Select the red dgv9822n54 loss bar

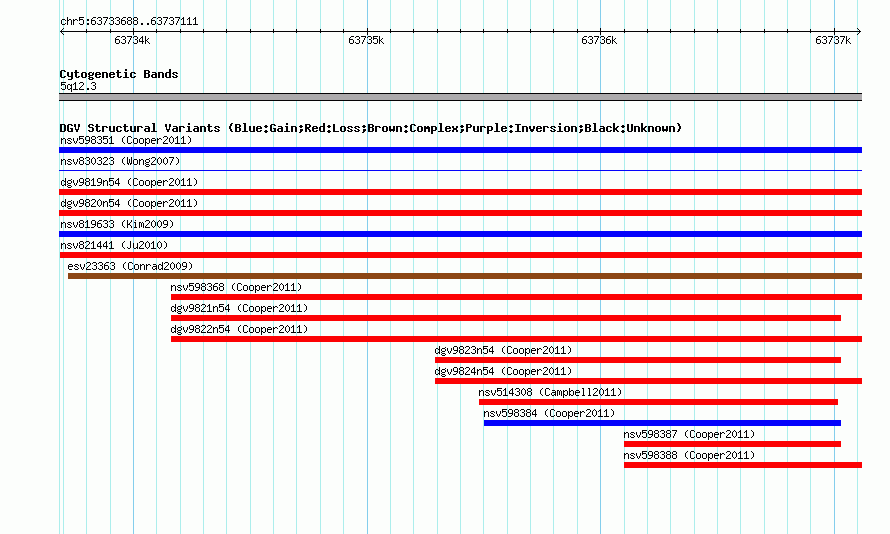(x=517, y=339)
